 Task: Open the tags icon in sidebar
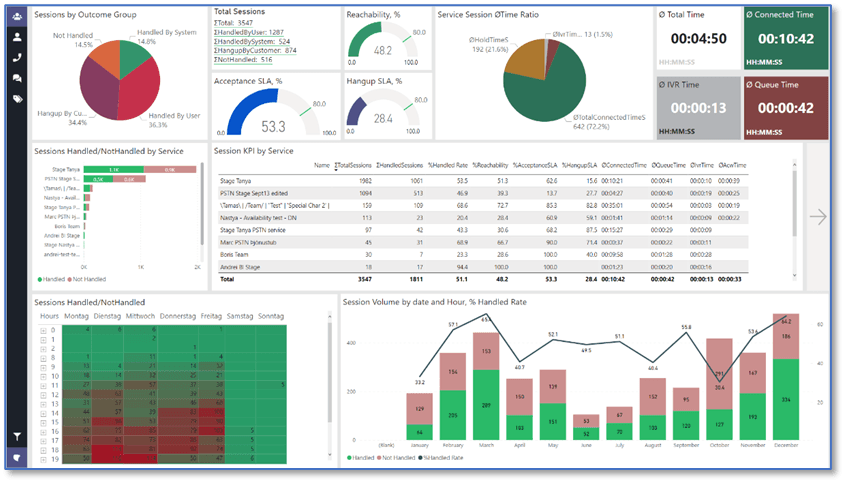pos(17,99)
